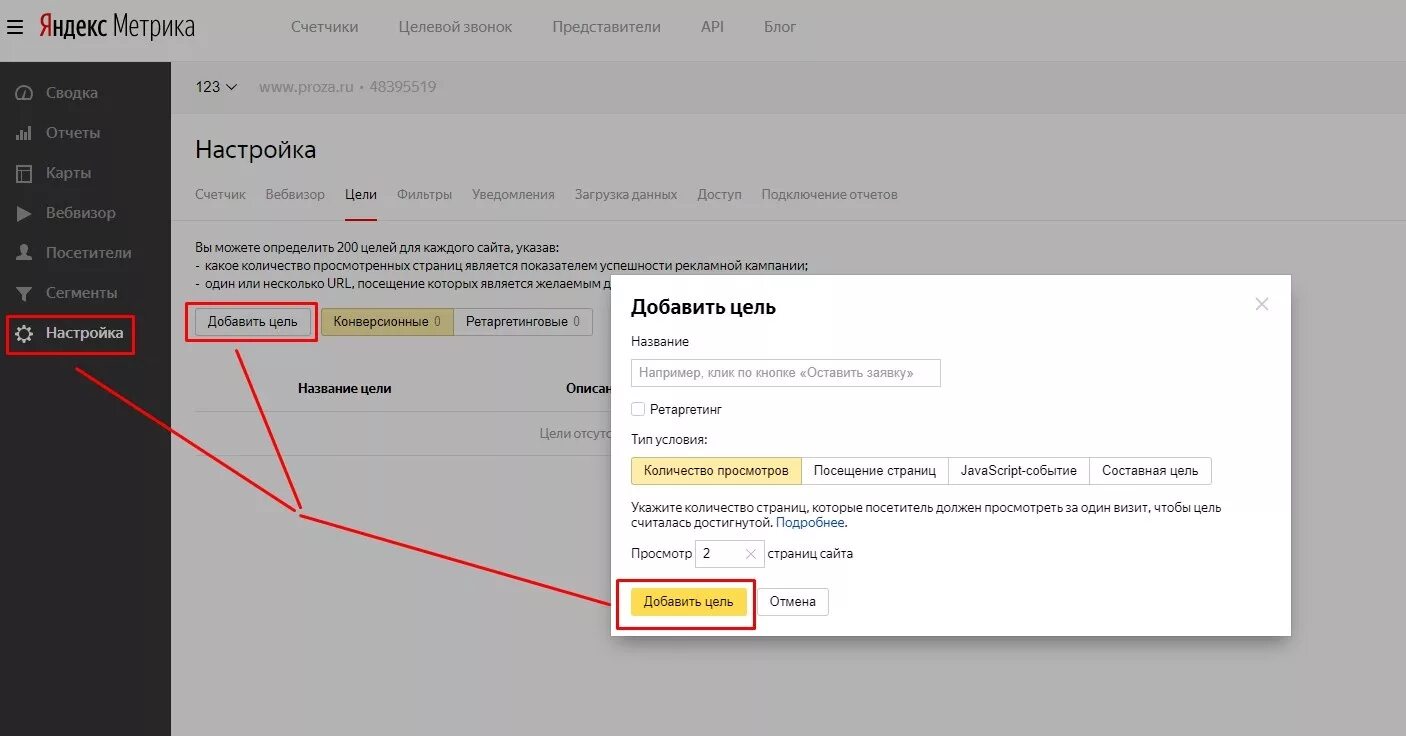Click the Посетители person icon
This screenshot has width=1406, height=736.
tap(25, 253)
